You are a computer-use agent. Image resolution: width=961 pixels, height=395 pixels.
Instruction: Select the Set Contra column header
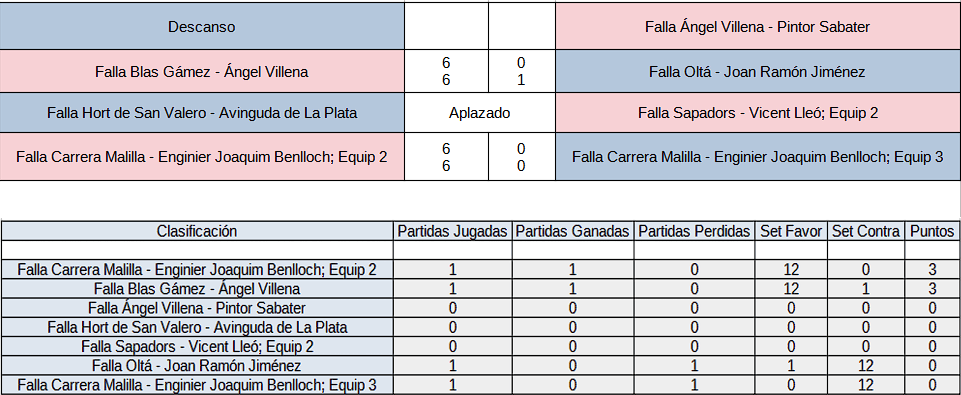click(x=865, y=231)
